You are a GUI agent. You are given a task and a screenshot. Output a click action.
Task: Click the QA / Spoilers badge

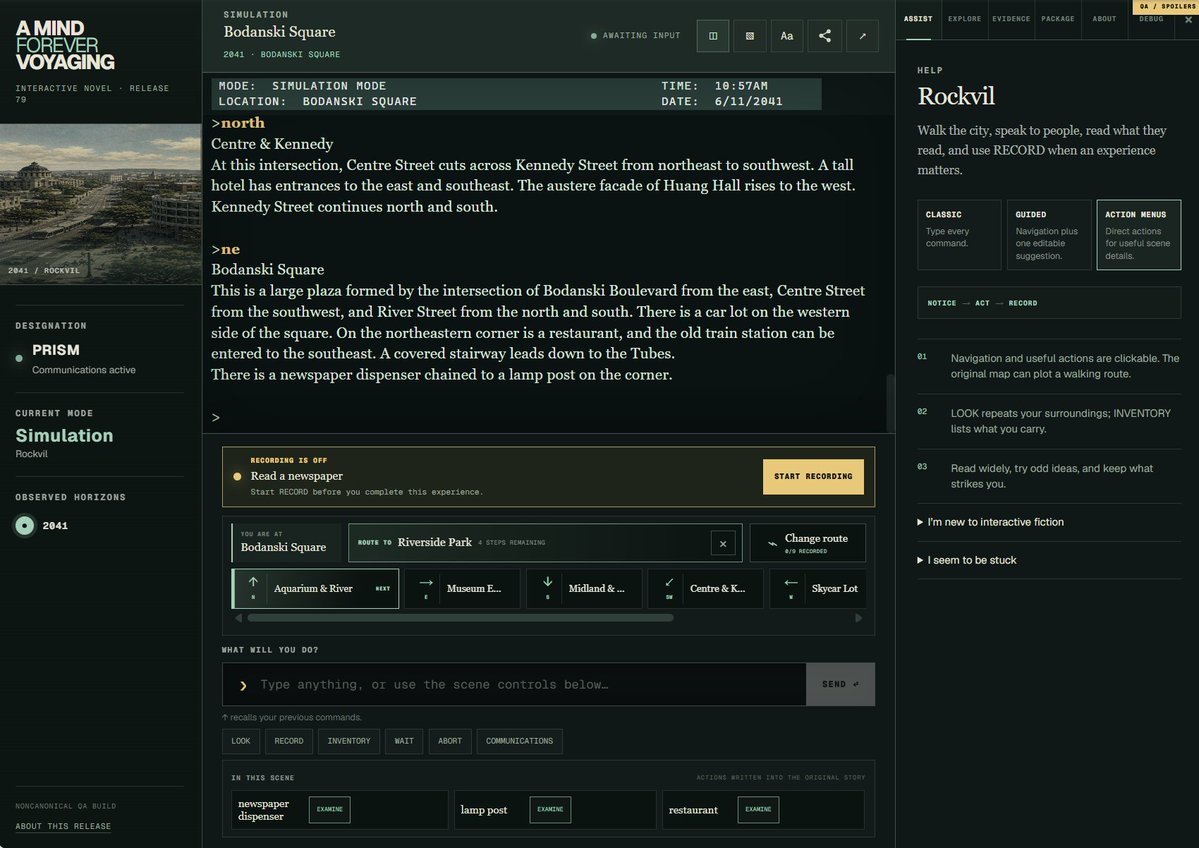point(1165,6)
